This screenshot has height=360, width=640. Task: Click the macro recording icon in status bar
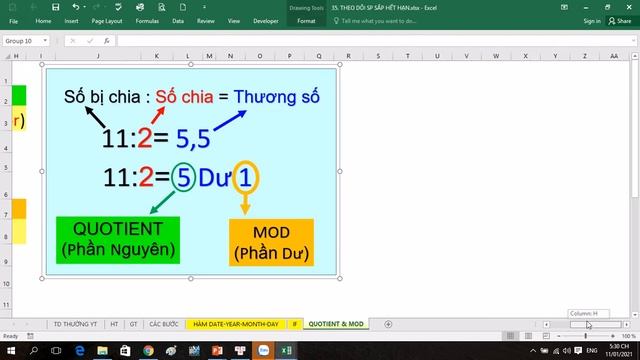(x=30, y=336)
